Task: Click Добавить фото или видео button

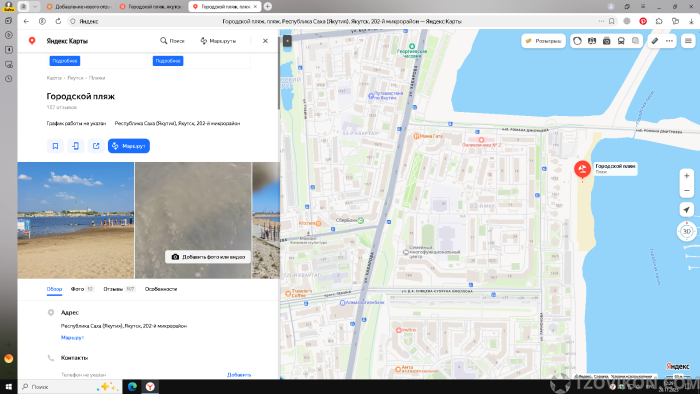Action: point(208,257)
